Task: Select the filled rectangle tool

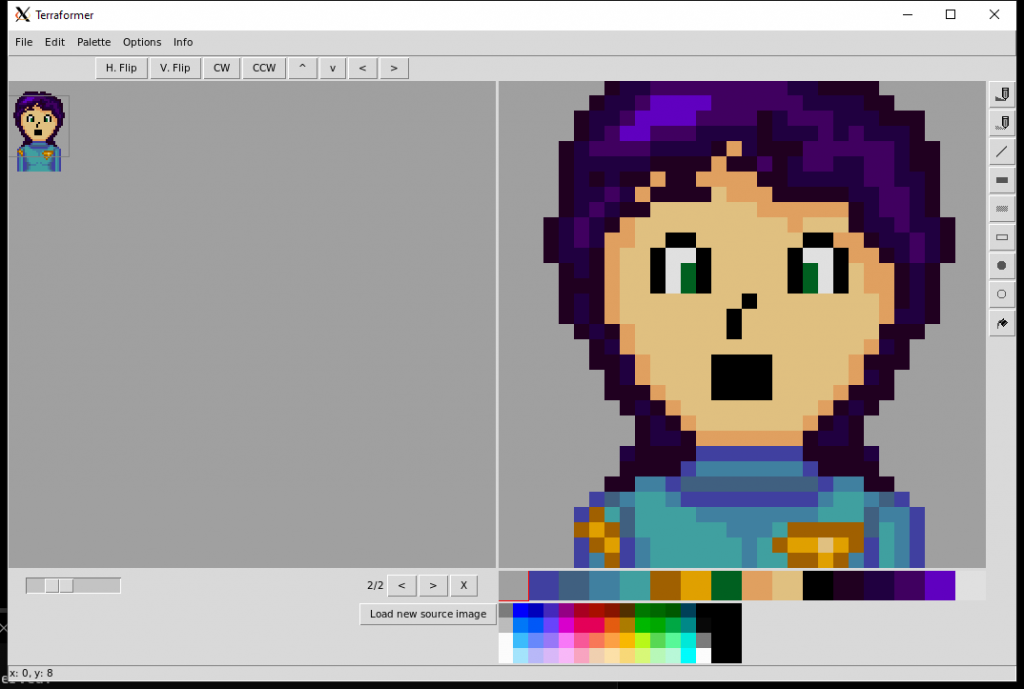Action: (x=1002, y=180)
